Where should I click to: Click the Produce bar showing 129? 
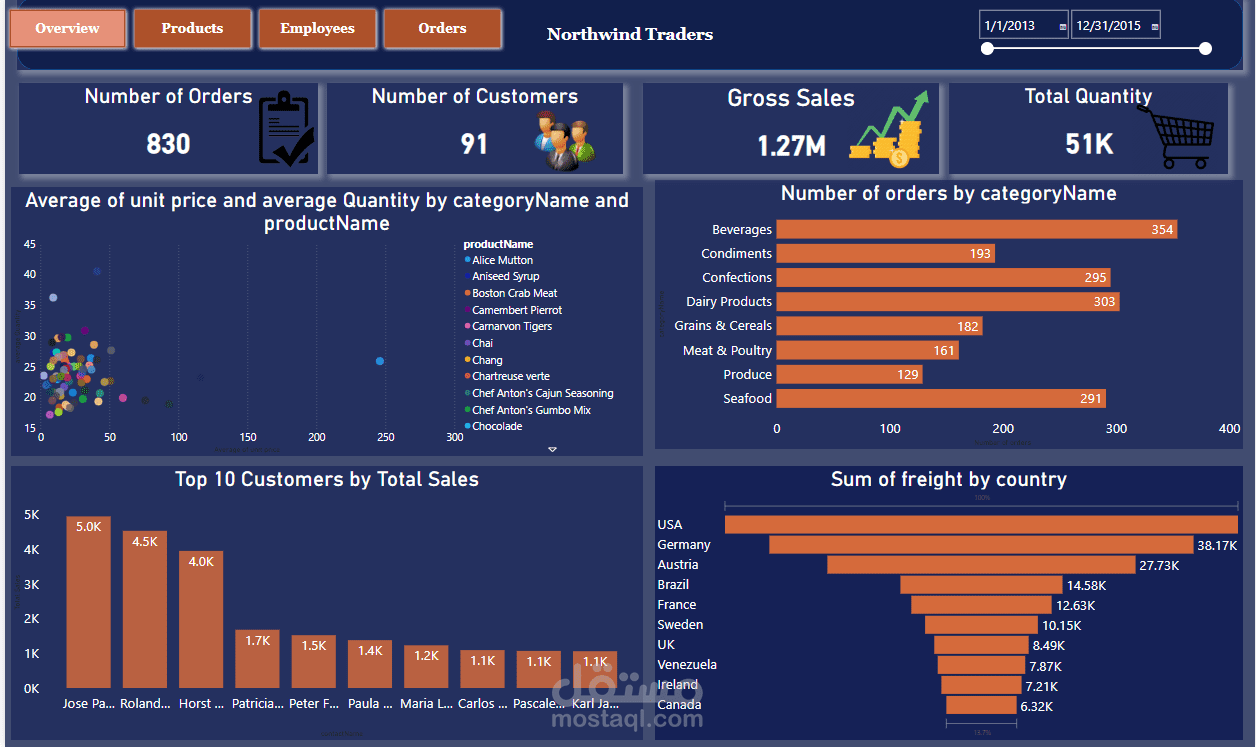pyautogui.click(x=850, y=374)
